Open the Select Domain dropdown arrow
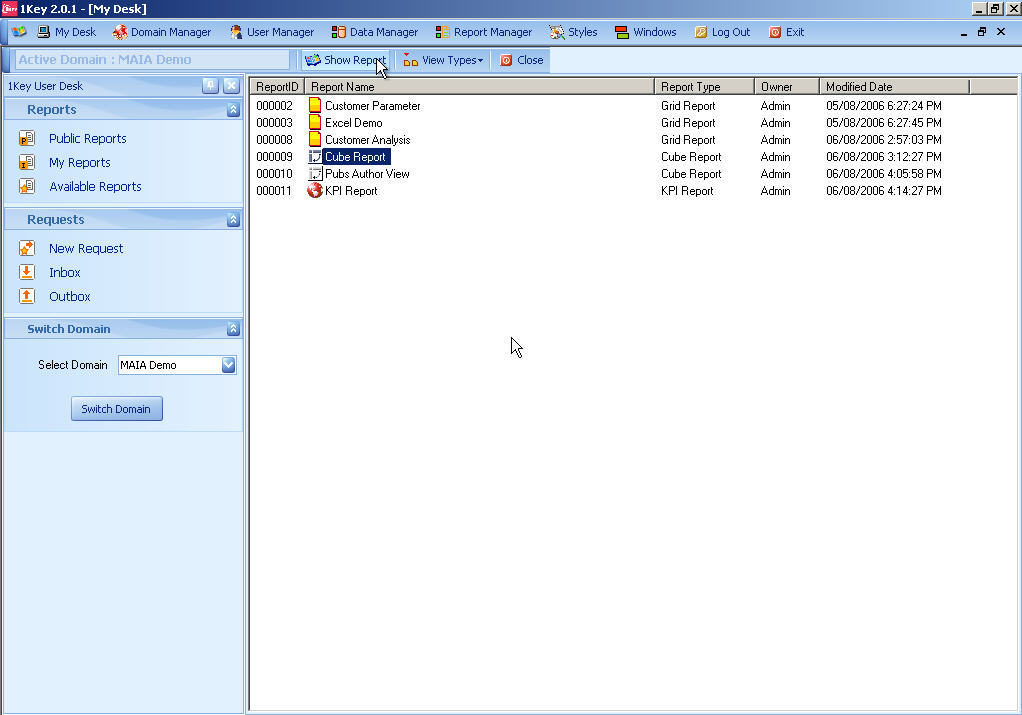This screenshot has height=715, width=1022. tap(228, 365)
